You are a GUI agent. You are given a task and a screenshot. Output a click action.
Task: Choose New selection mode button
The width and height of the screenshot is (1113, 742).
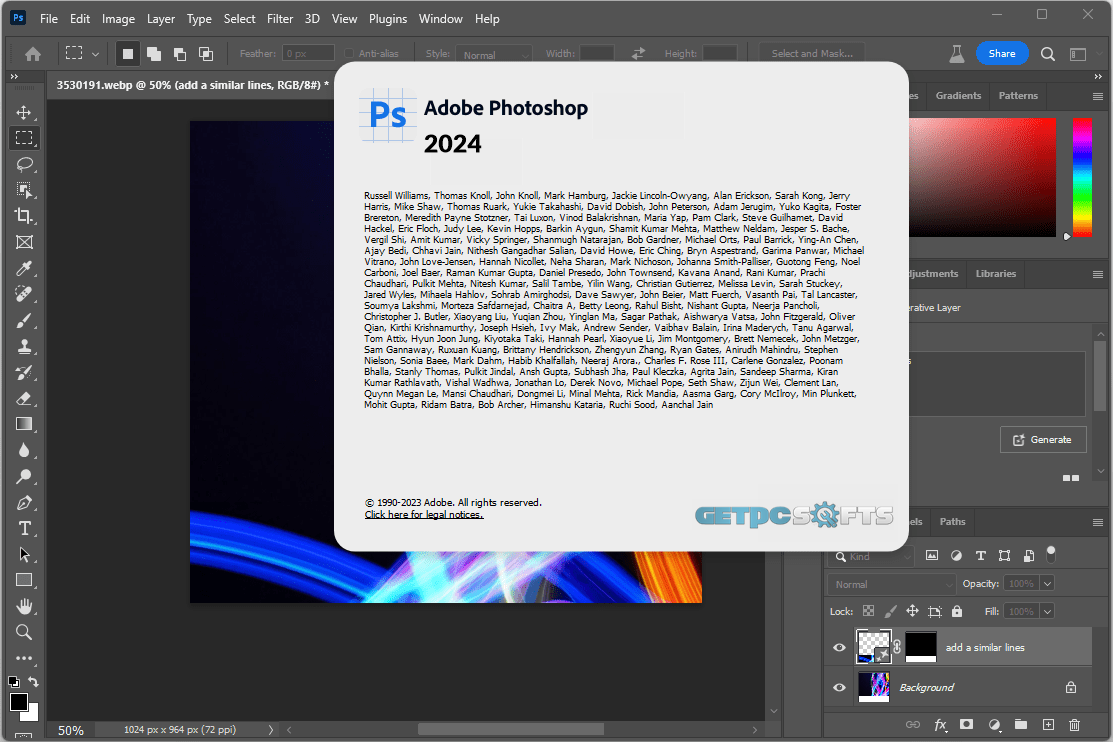coord(128,53)
